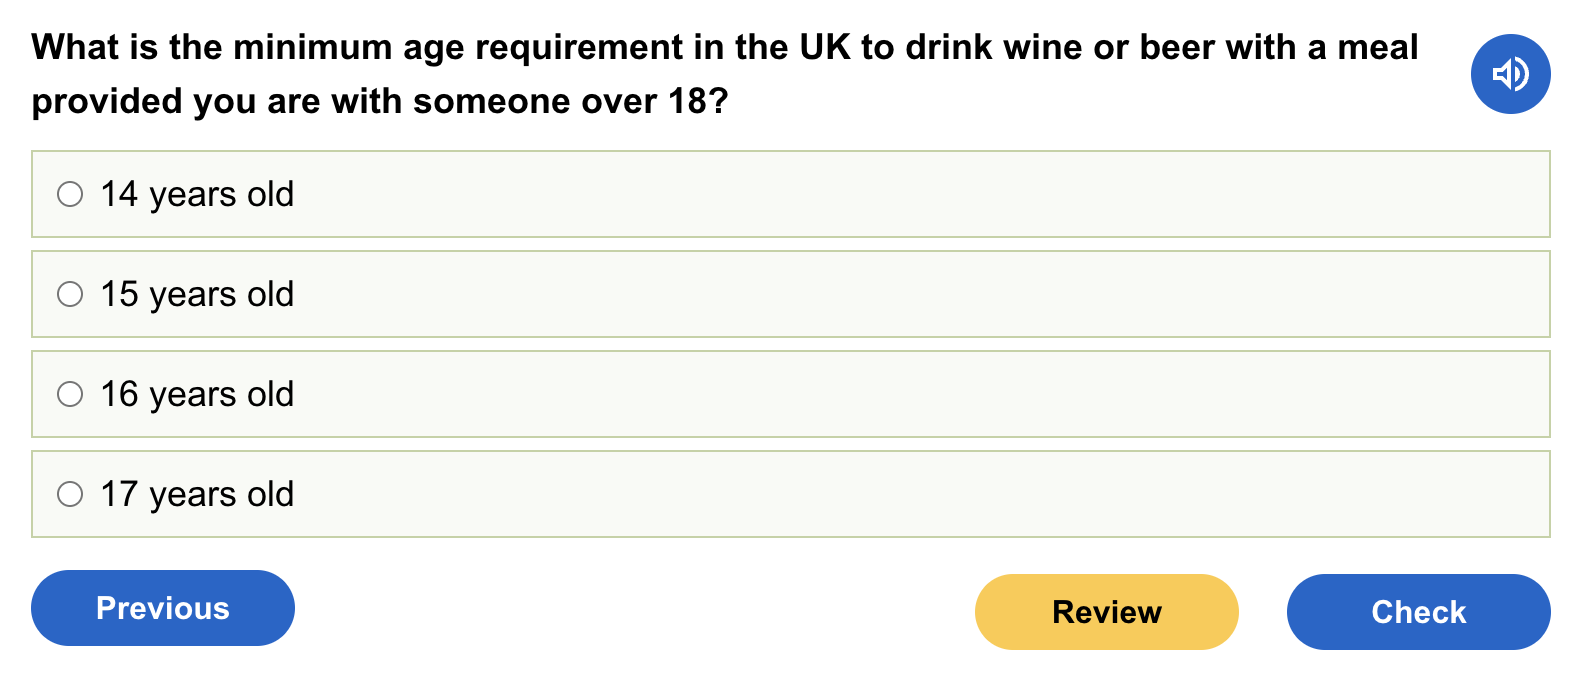This screenshot has height=676, width=1582.
Task: Click empty space in 17 years answer box
Action: [x=900, y=494]
